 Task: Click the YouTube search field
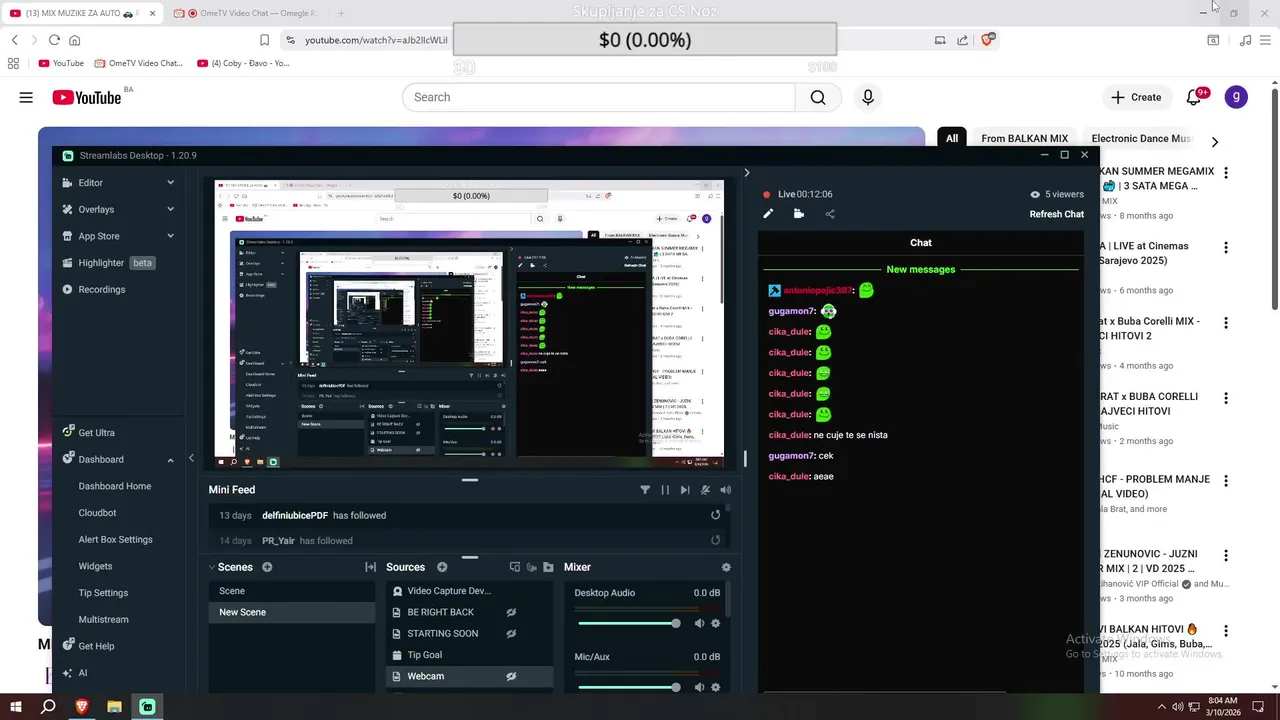pyautogui.click(x=598, y=97)
